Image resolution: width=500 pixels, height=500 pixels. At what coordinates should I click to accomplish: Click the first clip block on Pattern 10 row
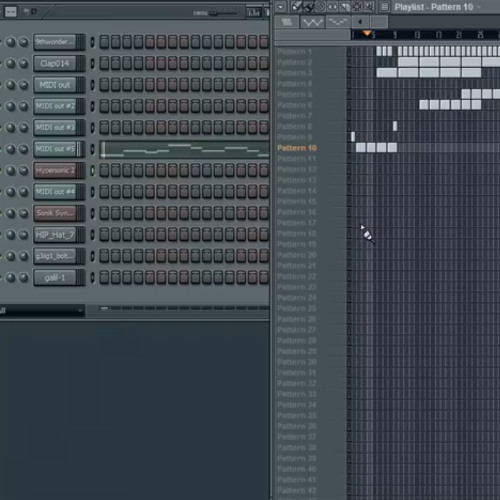point(361,147)
